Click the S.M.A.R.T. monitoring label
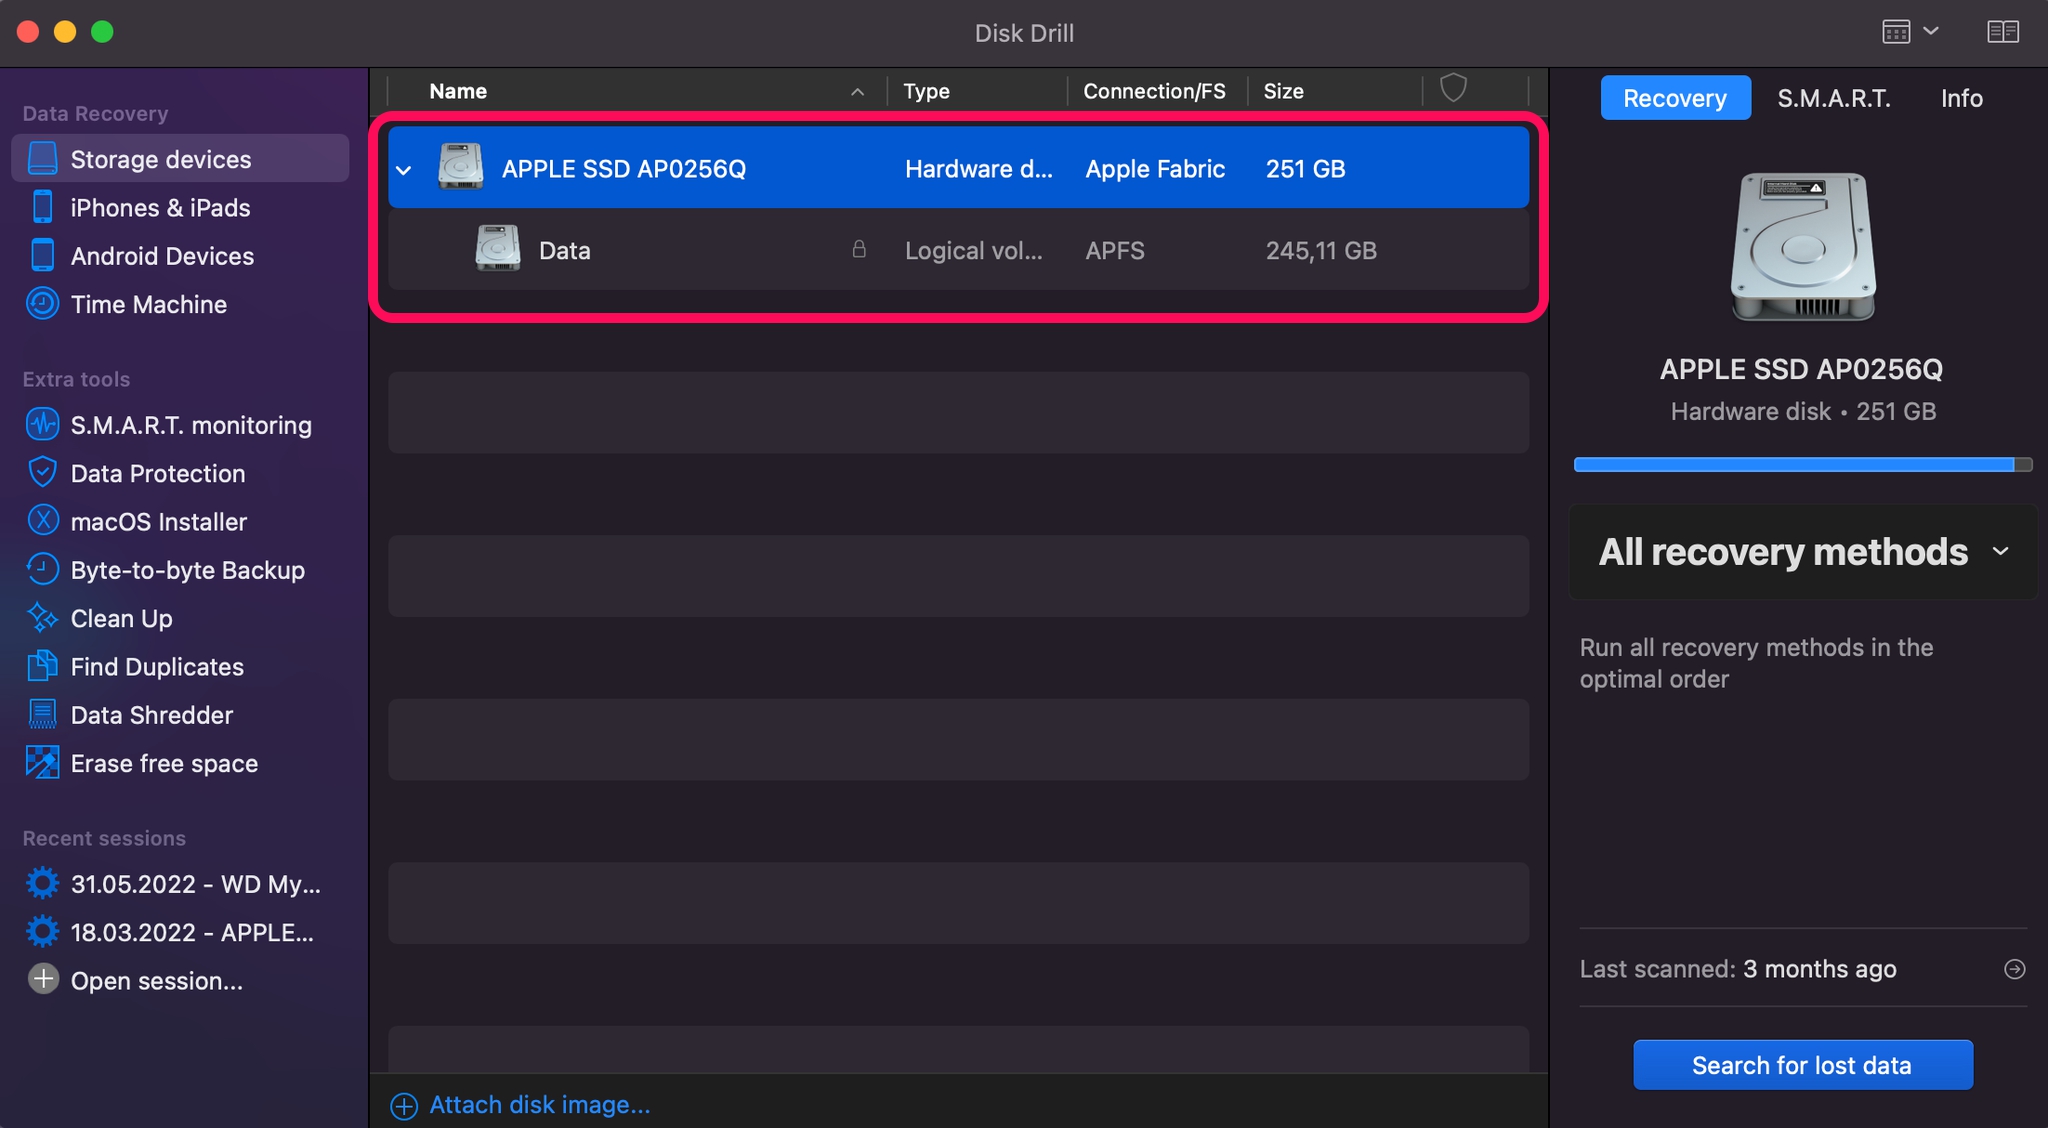The image size is (2048, 1128). [191, 425]
